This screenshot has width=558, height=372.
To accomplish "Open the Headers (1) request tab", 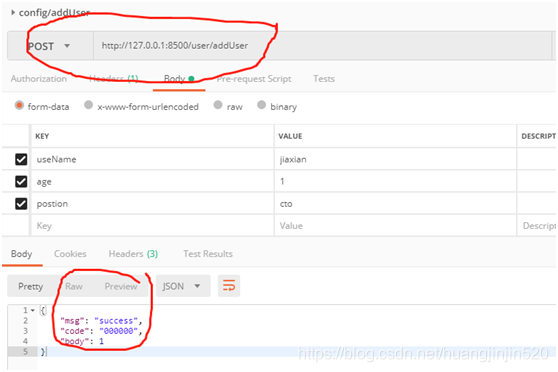I will 114,79.
